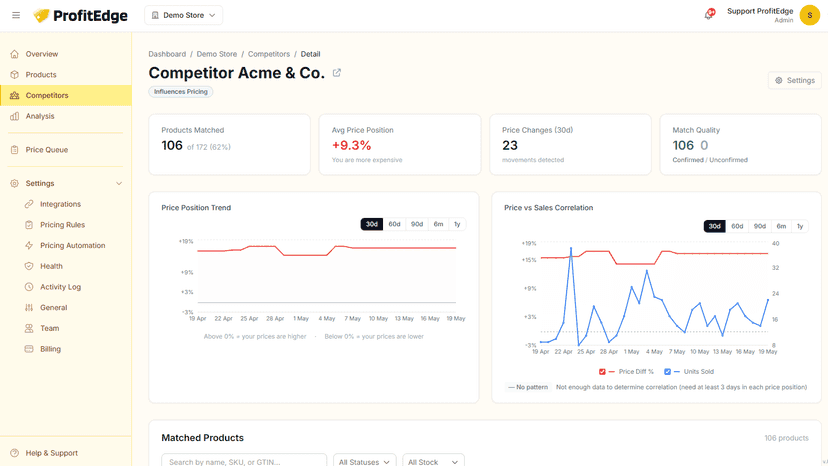Click the +9.3% Avg Price Position value
Image resolution: width=828 pixels, height=466 pixels.
point(351,145)
